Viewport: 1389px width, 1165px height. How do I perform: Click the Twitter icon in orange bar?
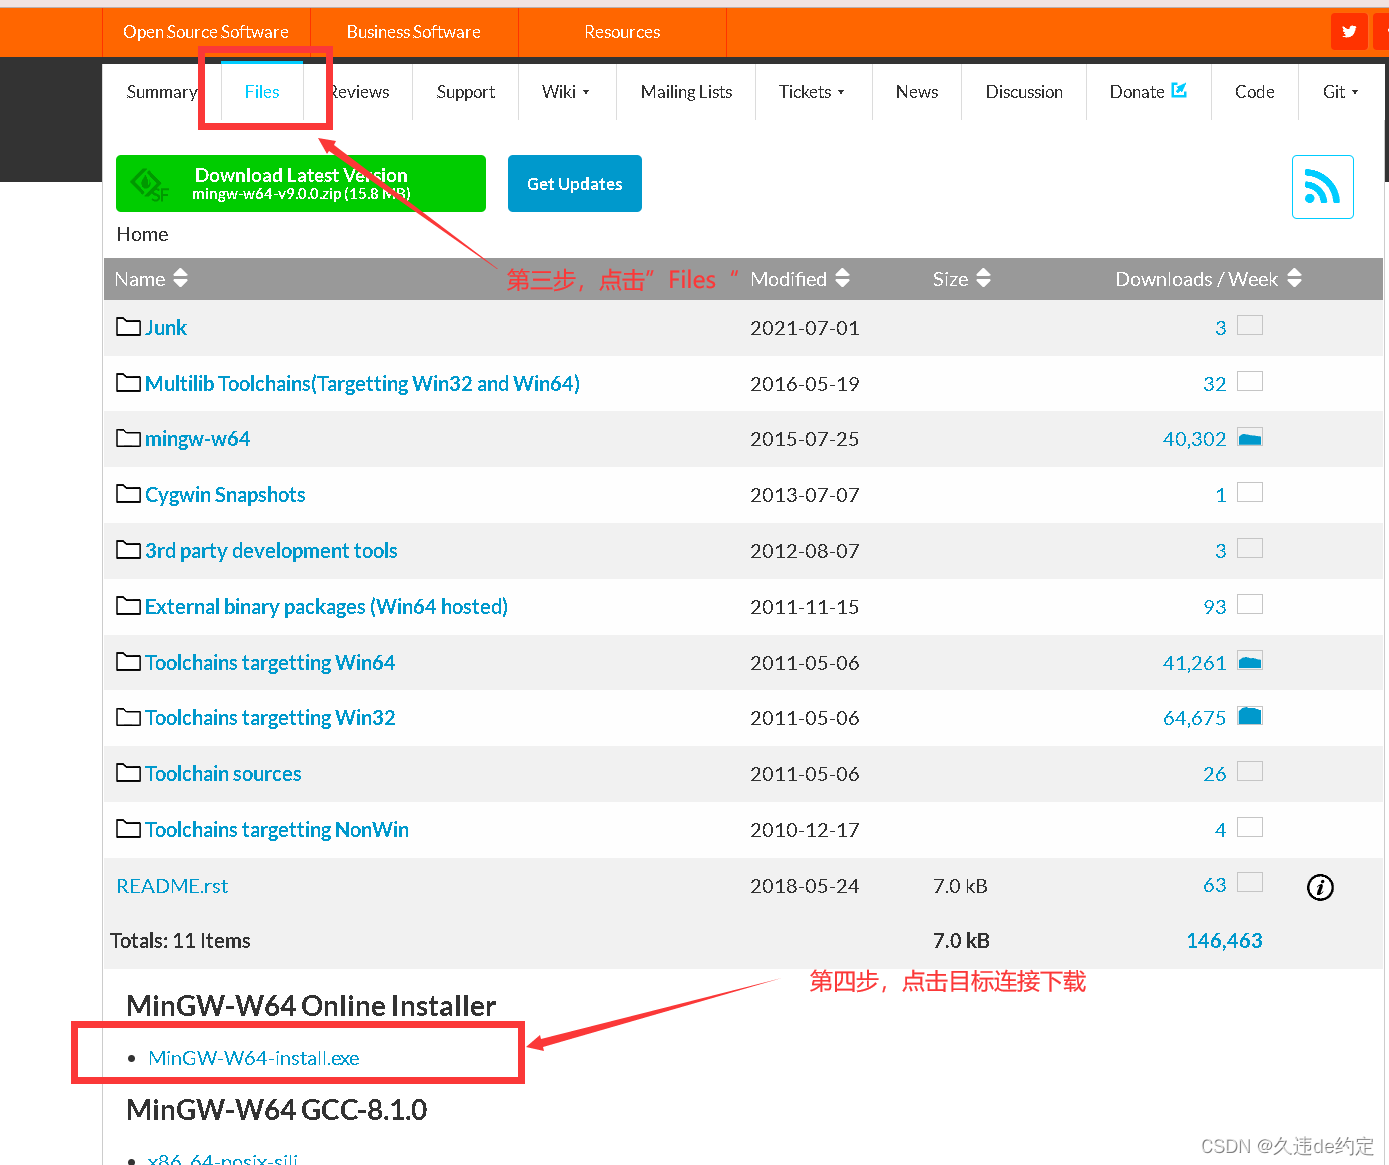[1349, 31]
